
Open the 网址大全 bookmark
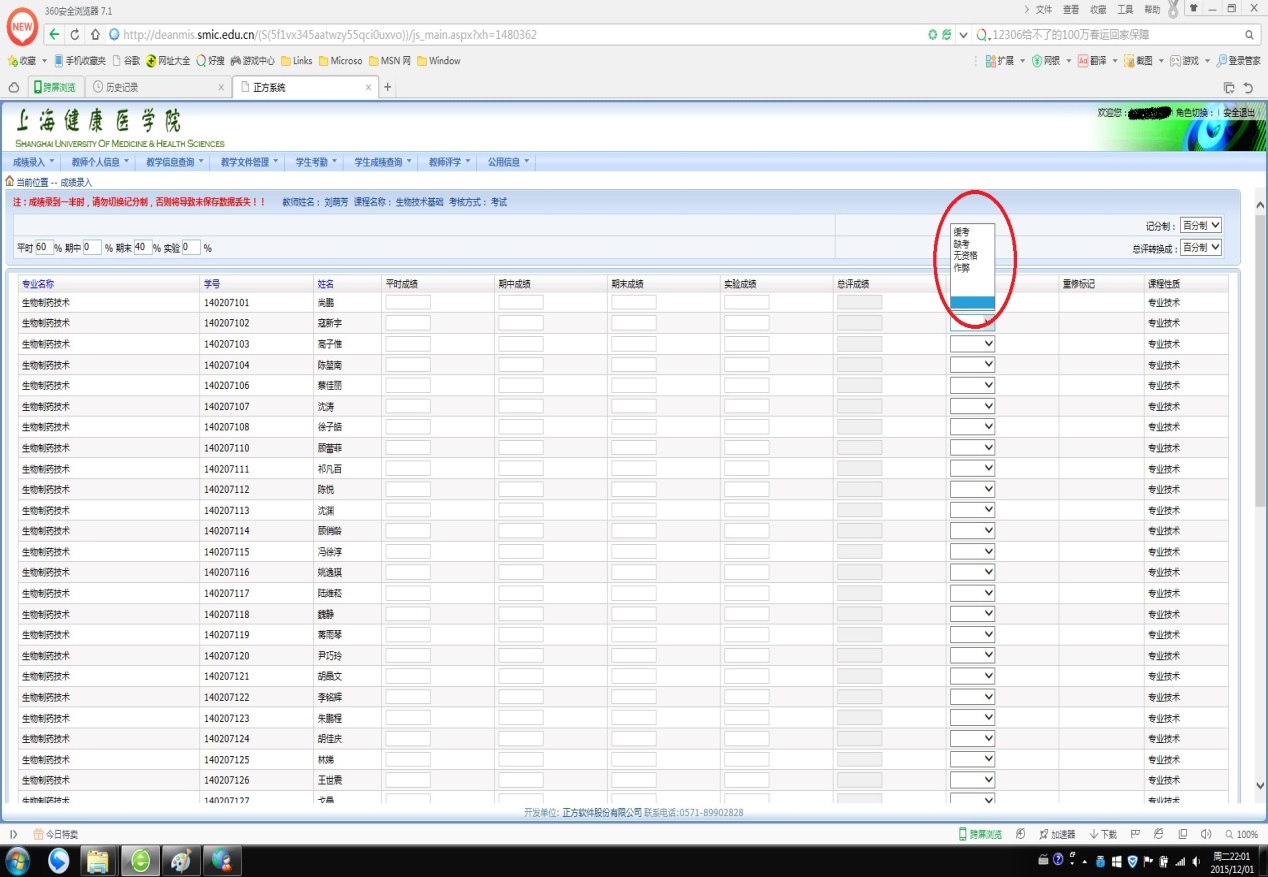(x=168, y=61)
